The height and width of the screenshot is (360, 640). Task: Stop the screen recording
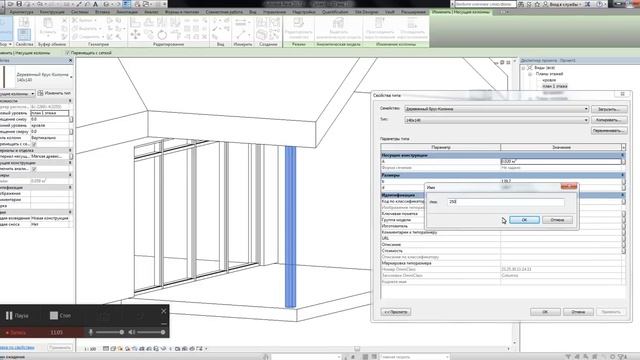tap(60, 316)
